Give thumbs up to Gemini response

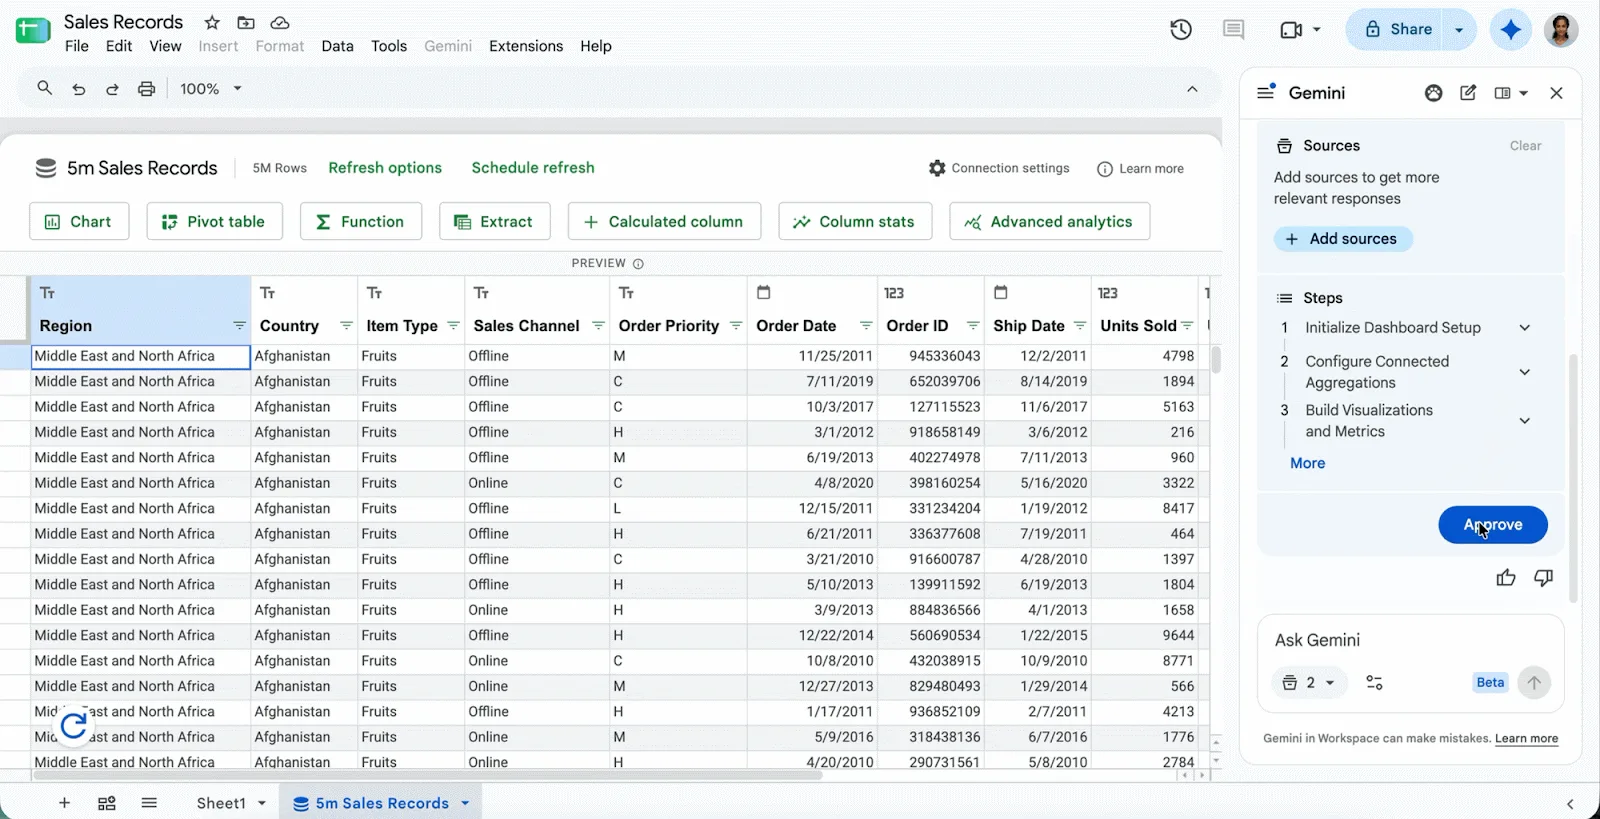coord(1506,578)
